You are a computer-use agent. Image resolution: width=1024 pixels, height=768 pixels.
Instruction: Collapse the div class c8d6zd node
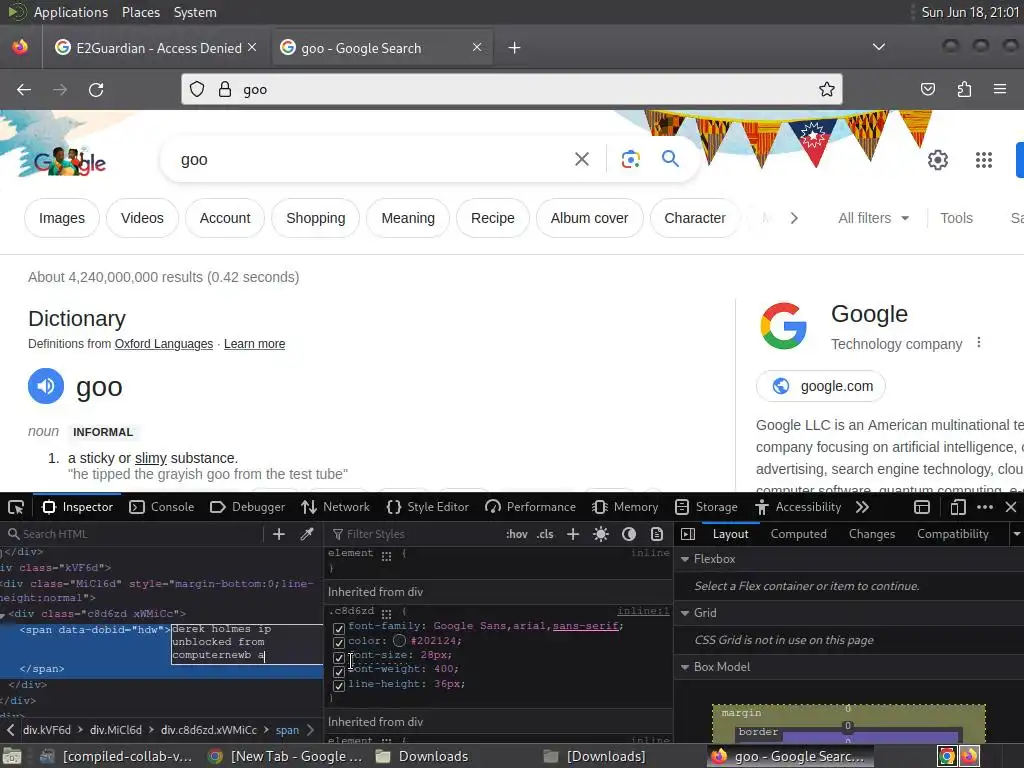point(3,615)
